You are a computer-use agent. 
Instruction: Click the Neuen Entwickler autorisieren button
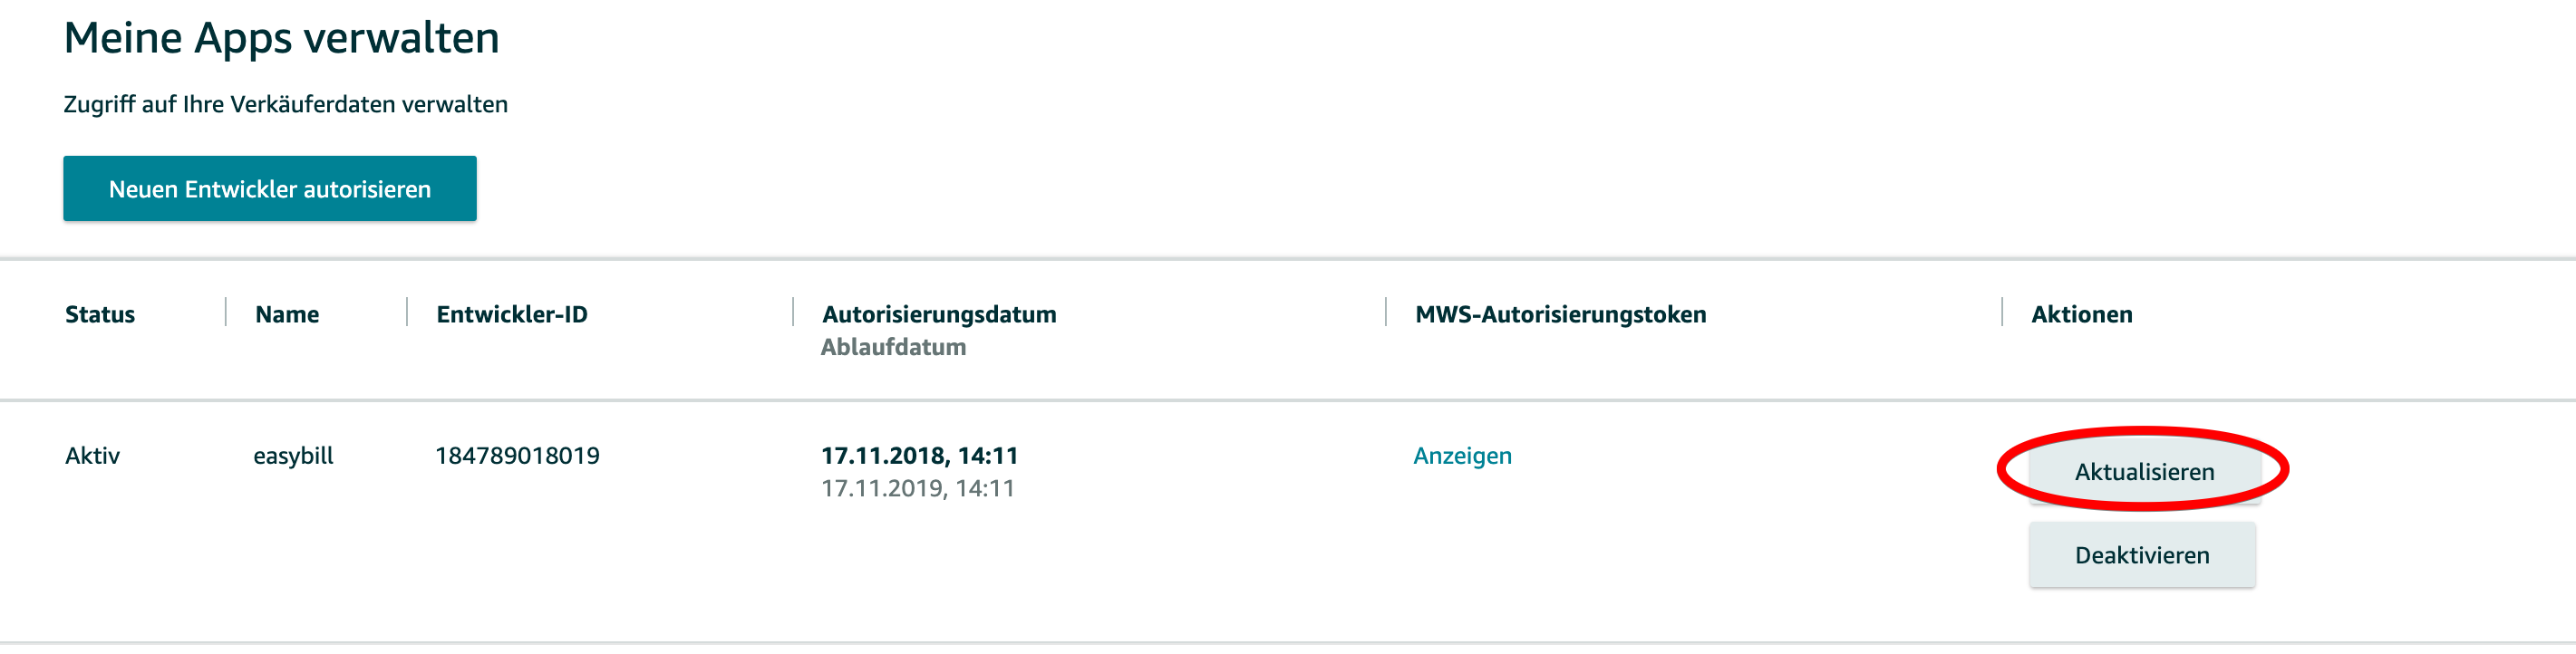click(269, 189)
